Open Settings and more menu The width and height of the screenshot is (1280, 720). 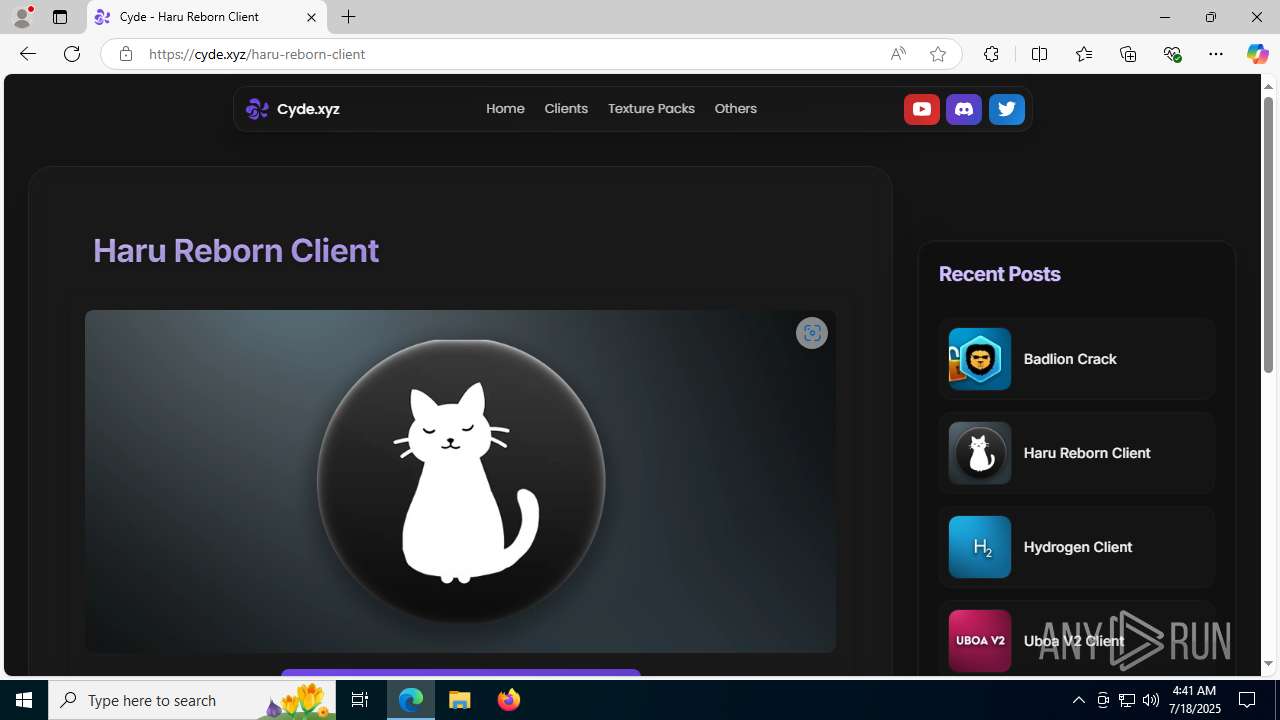pyautogui.click(x=1216, y=54)
